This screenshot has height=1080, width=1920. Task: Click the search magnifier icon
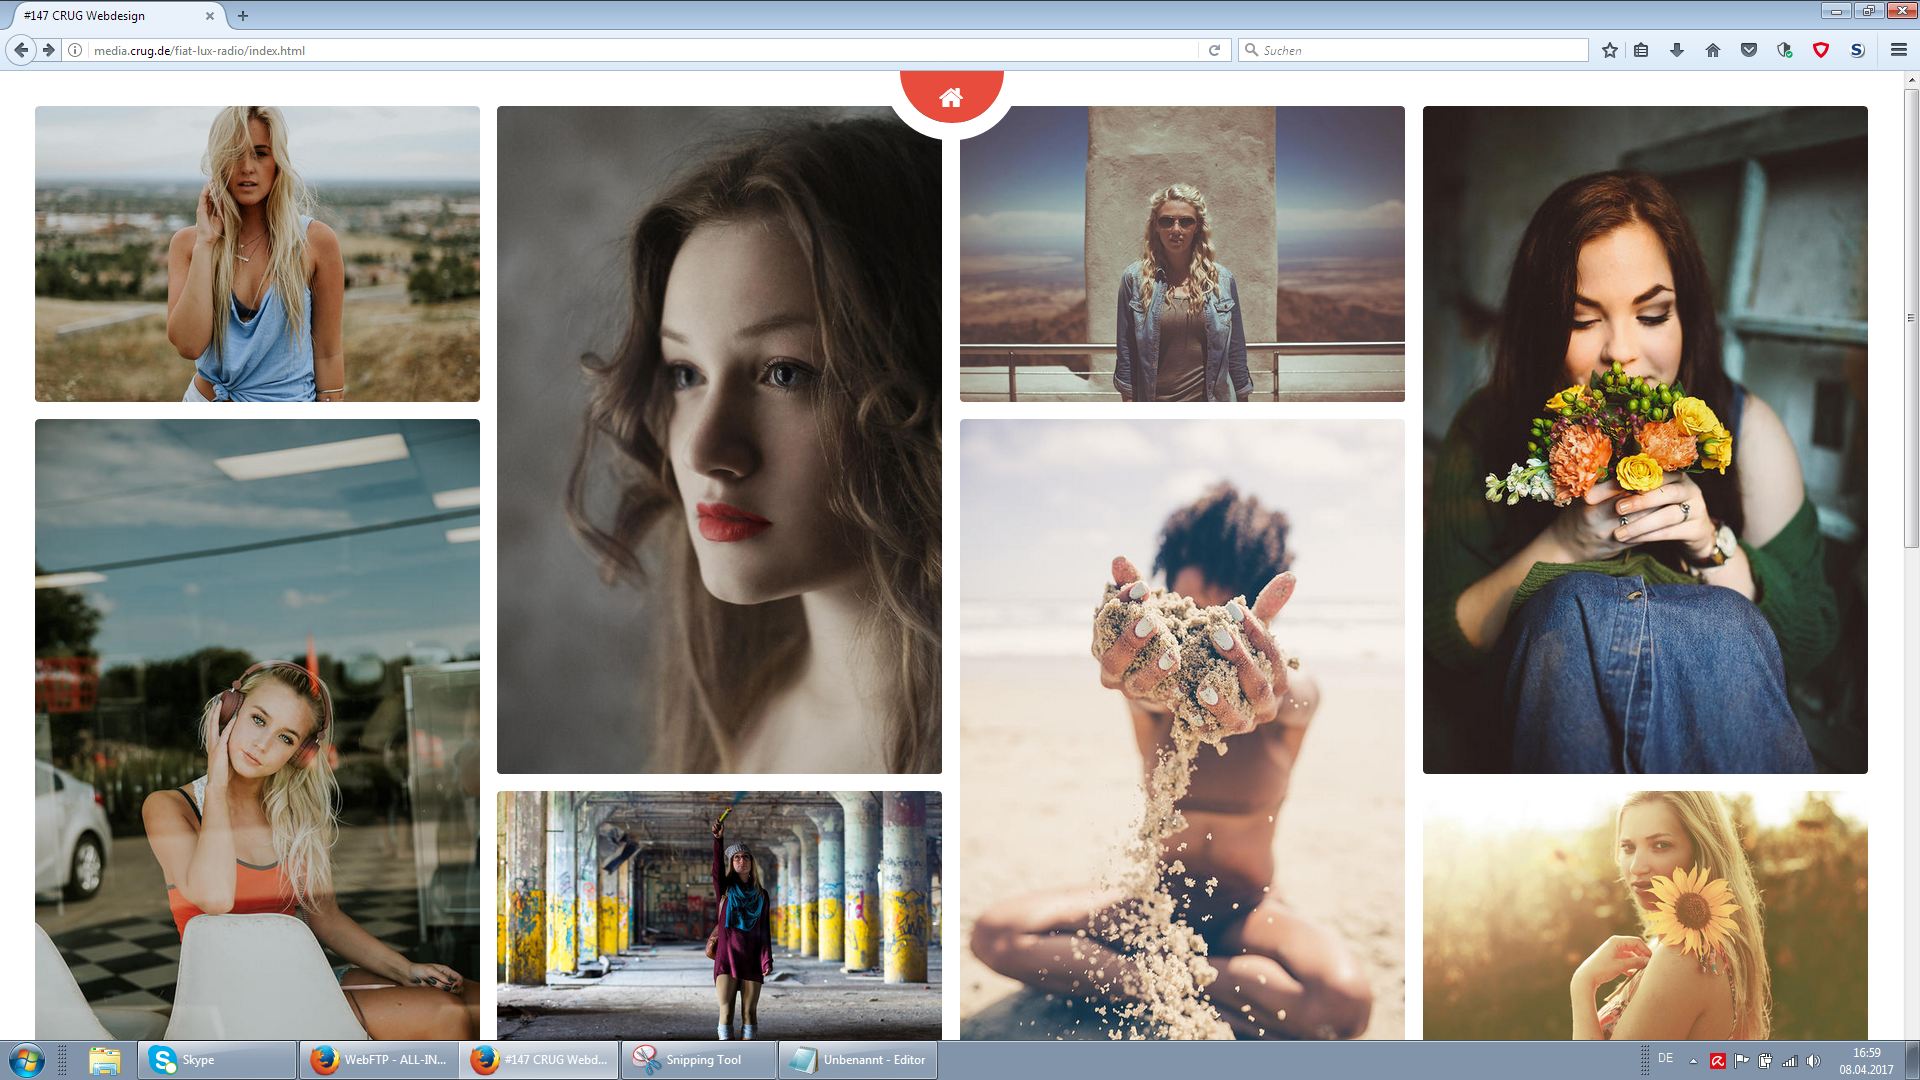coord(1250,50)
